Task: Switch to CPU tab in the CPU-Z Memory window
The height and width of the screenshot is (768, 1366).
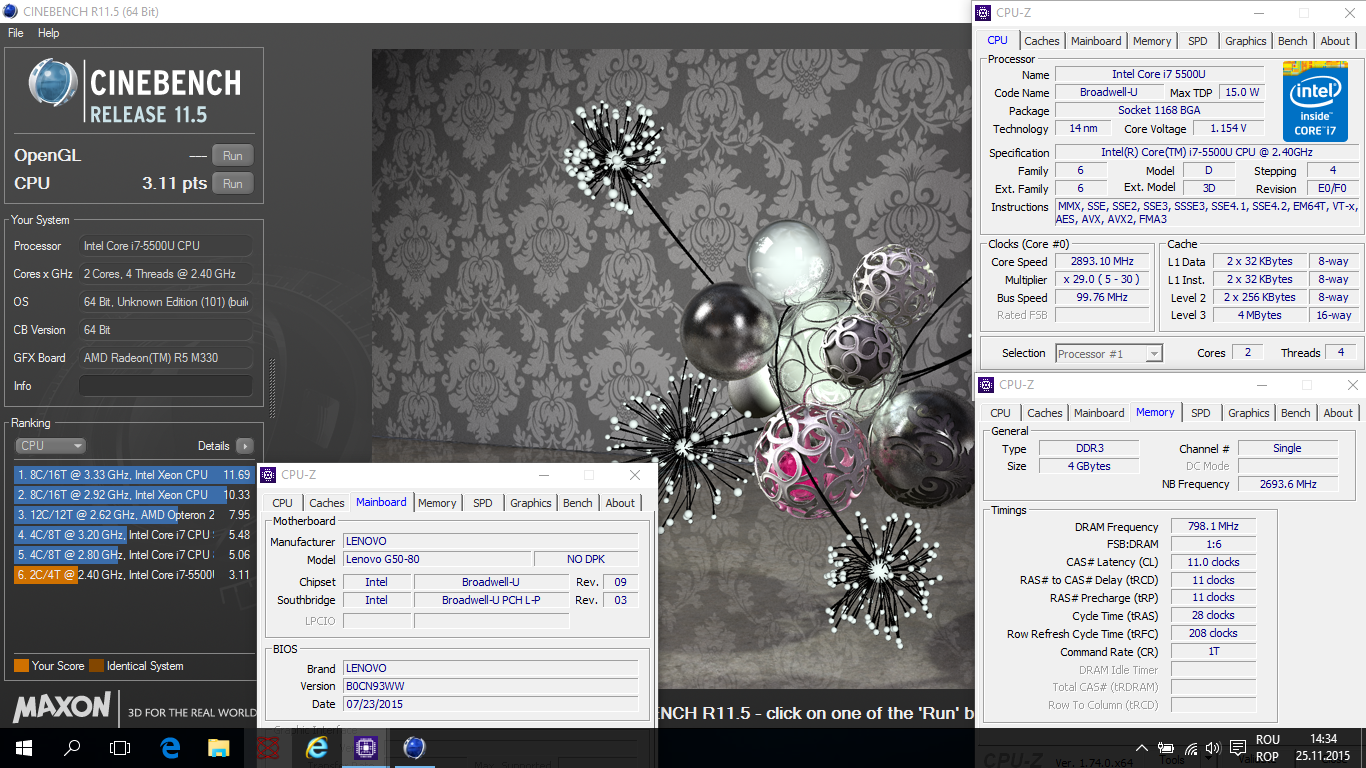Action: (1000, 413)
